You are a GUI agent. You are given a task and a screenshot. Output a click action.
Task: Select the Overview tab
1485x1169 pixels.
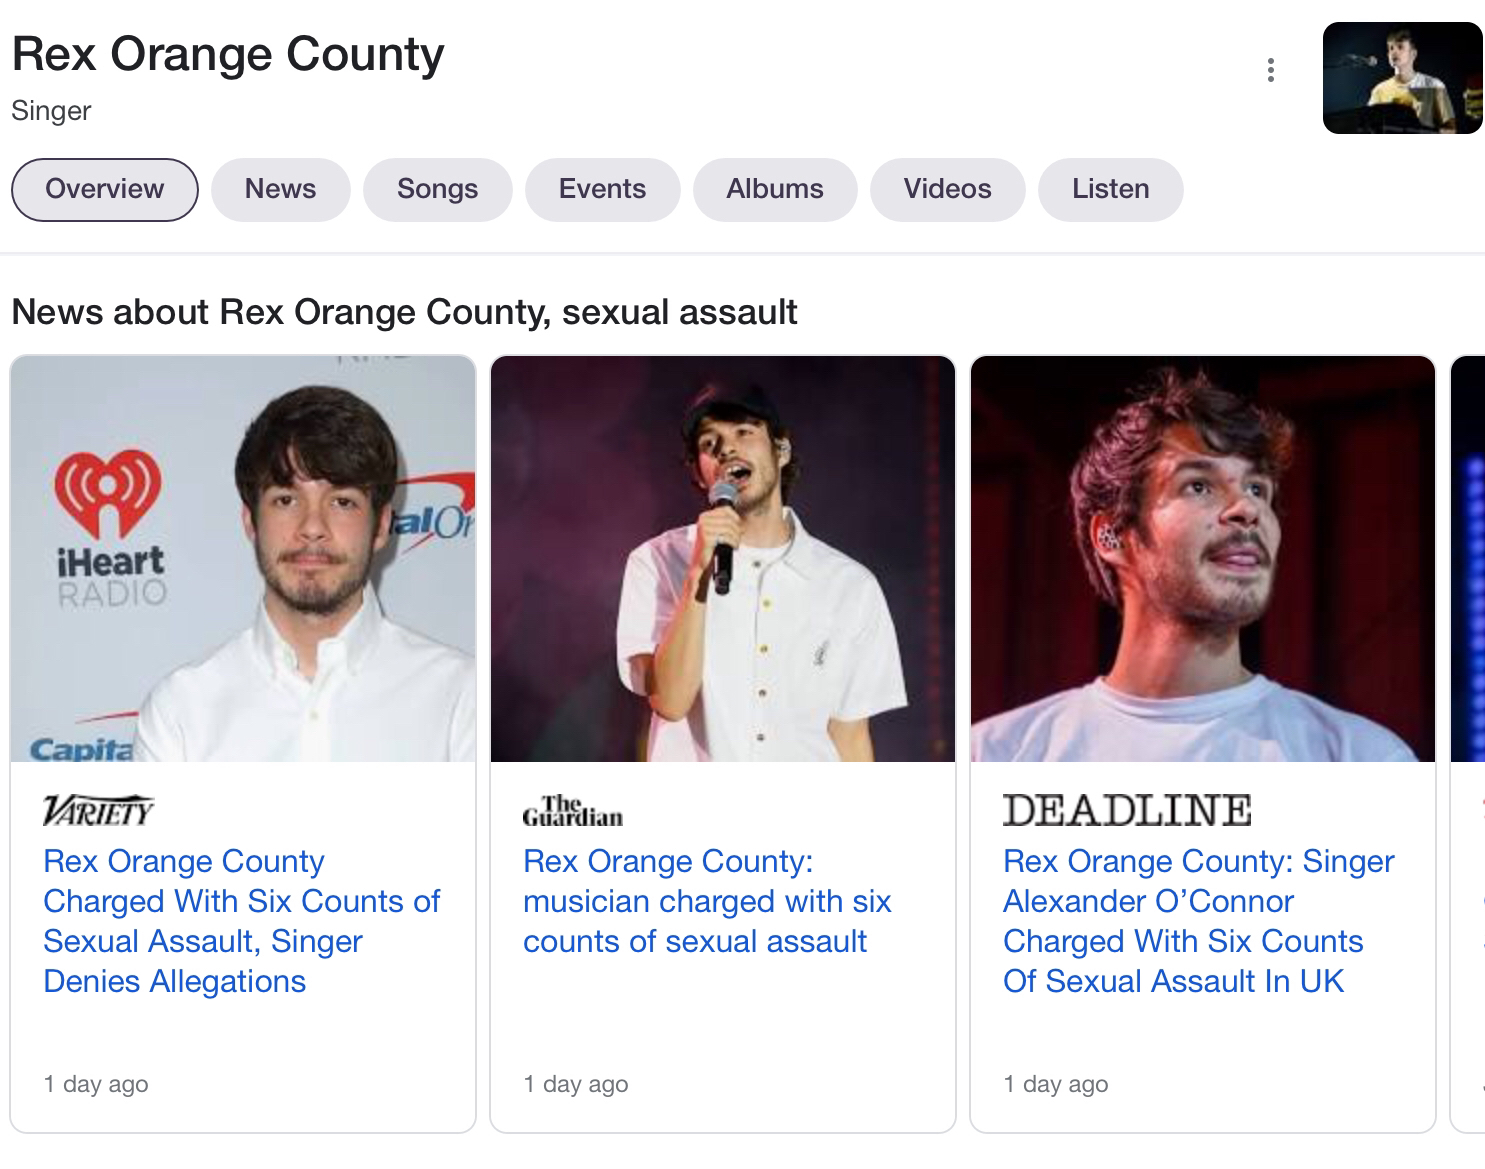tap(105, 189)
